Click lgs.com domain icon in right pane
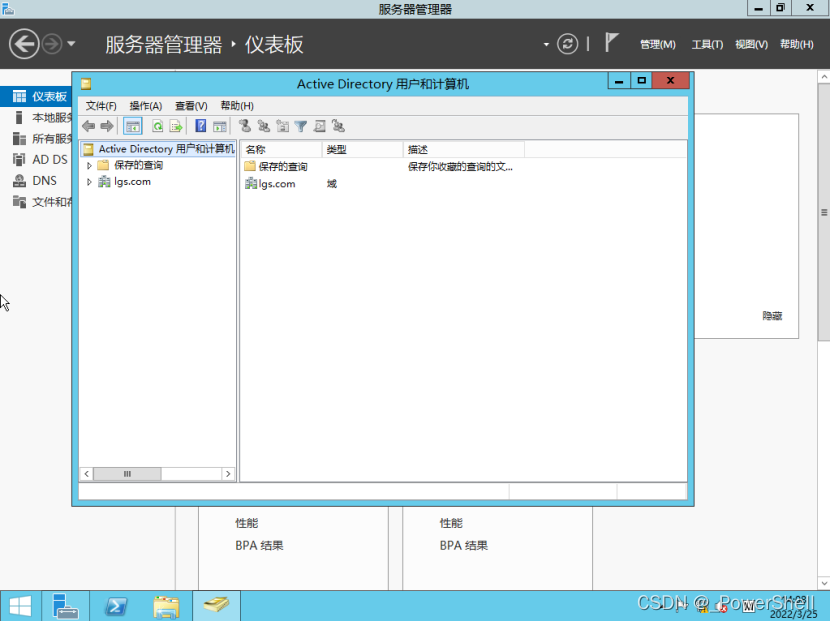This screenshot has width=830, height=622. point(250,184)
